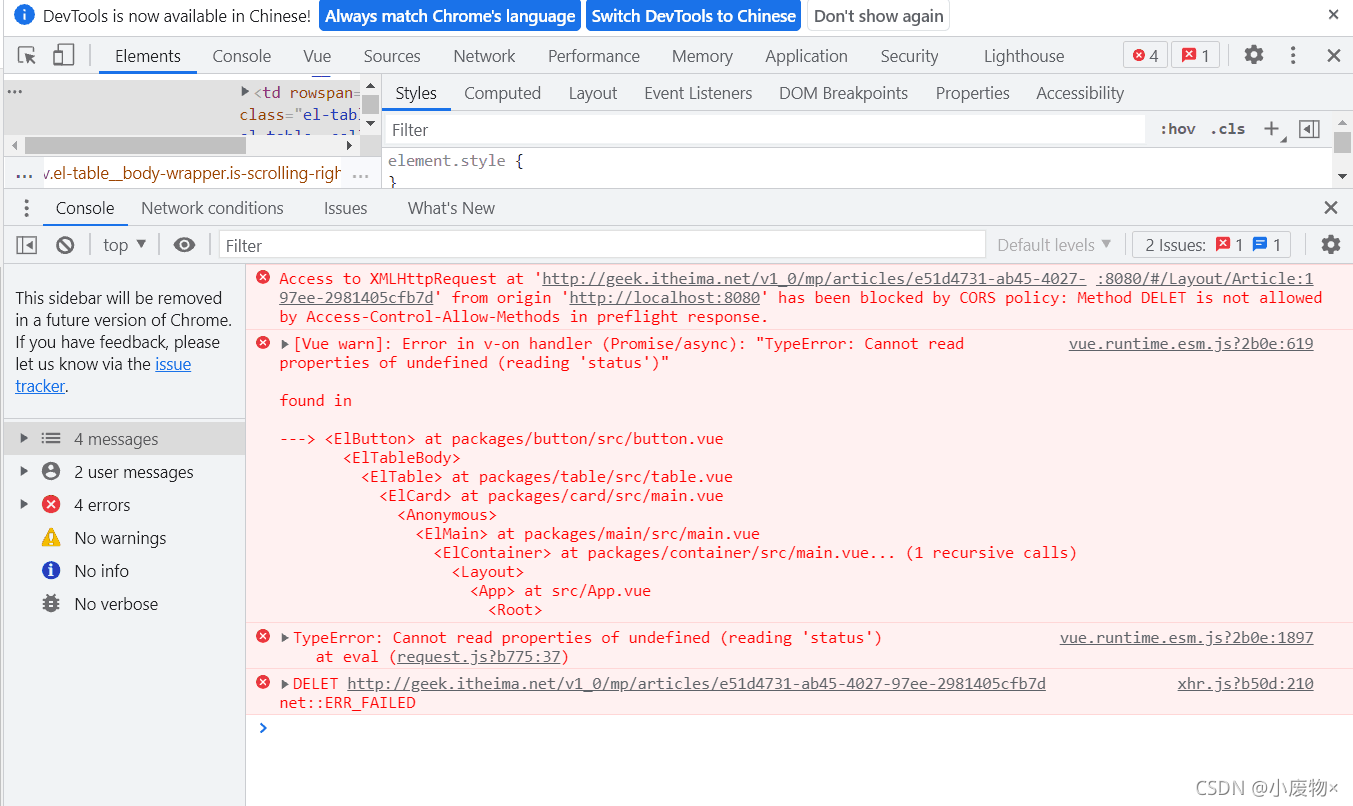
Task: Open the Network conditions drawer tab
Action: point(212,208)
